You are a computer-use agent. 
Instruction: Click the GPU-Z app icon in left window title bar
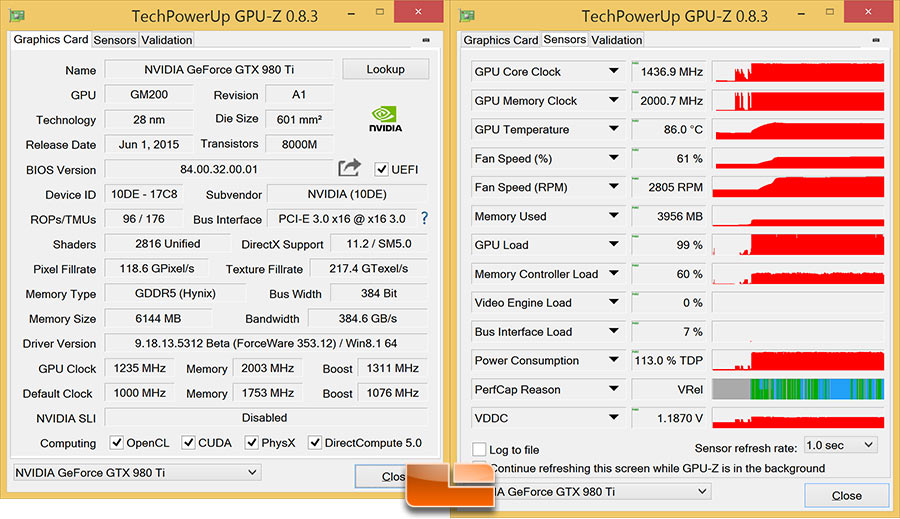[x=17, y=16]
